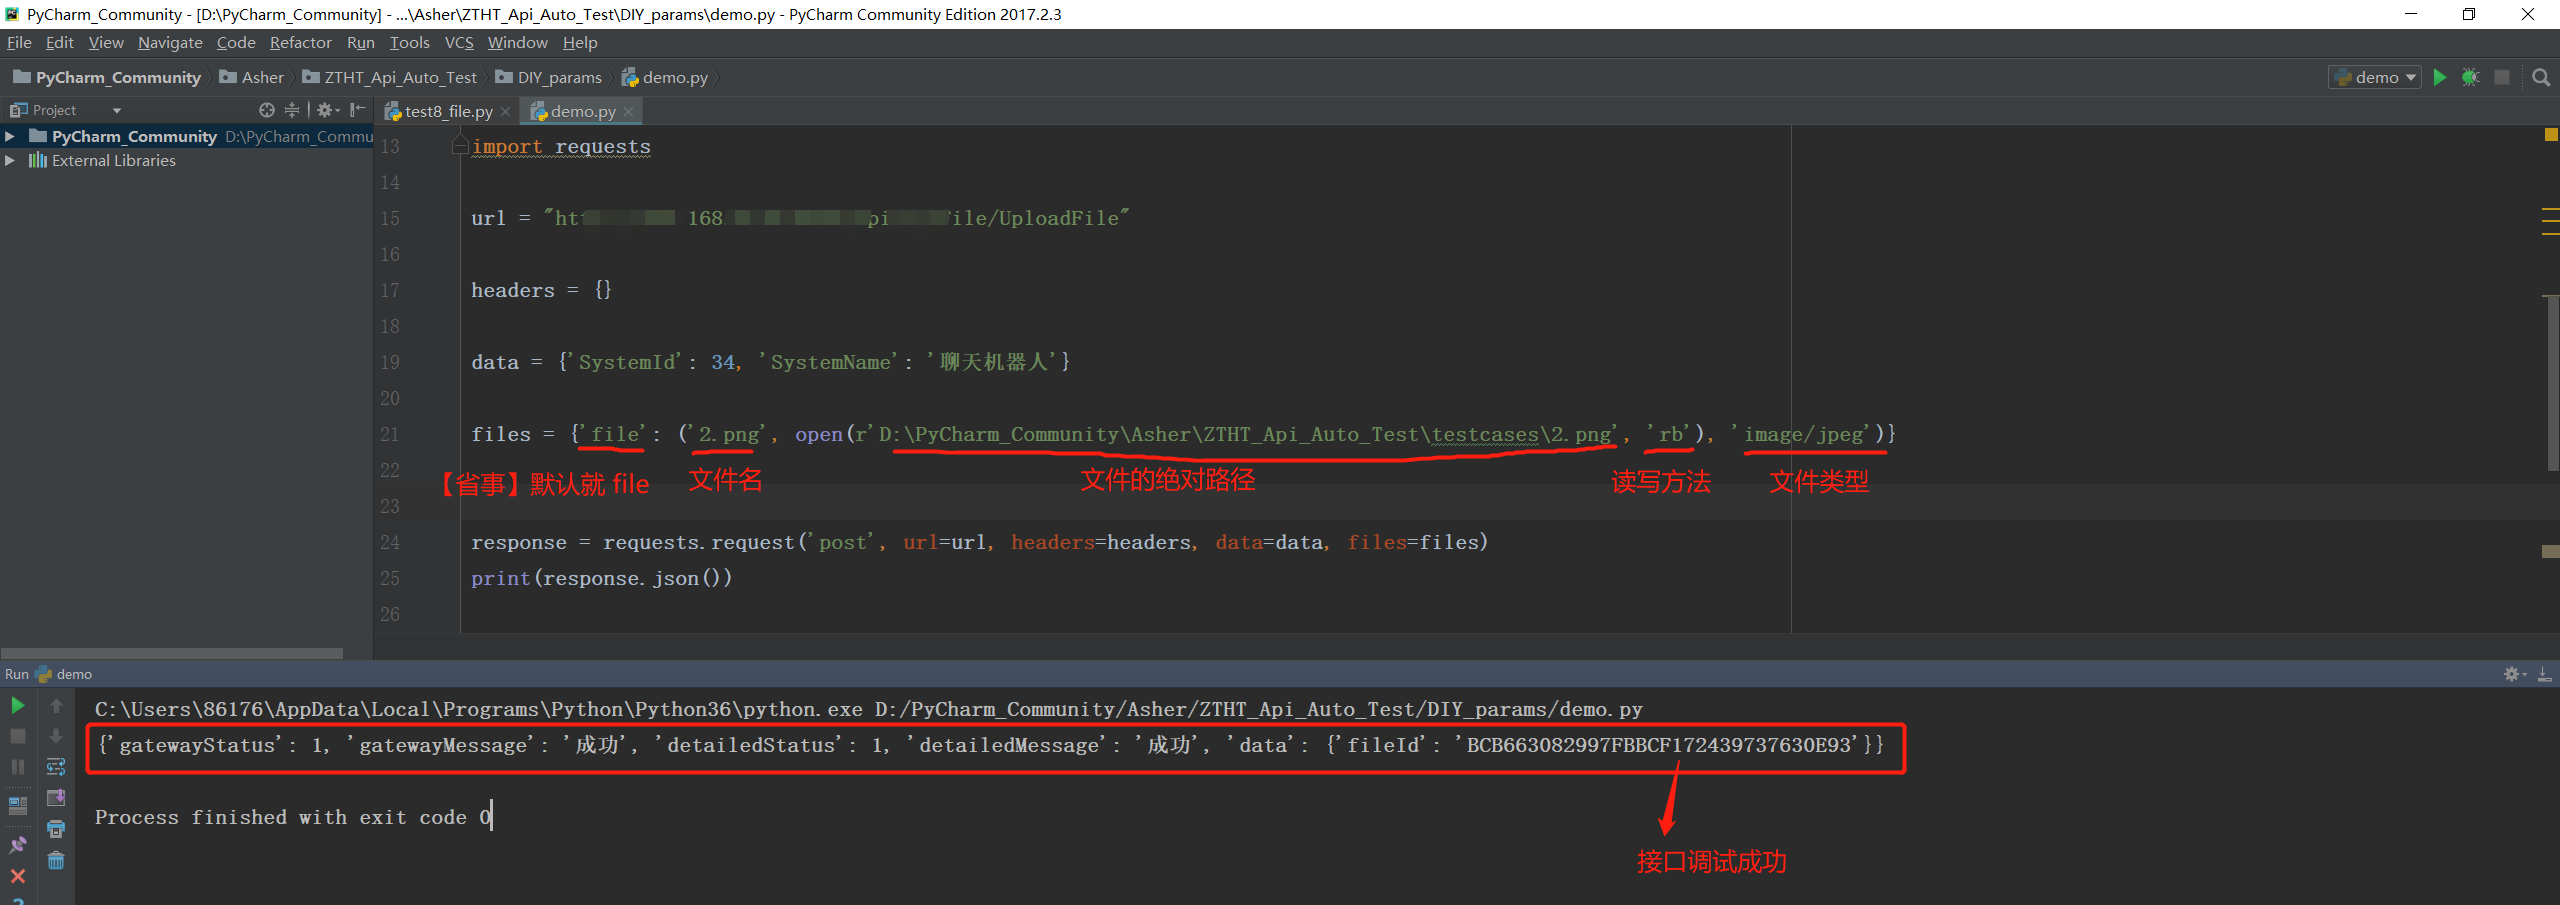Print the Run console output

pos(56,829)
